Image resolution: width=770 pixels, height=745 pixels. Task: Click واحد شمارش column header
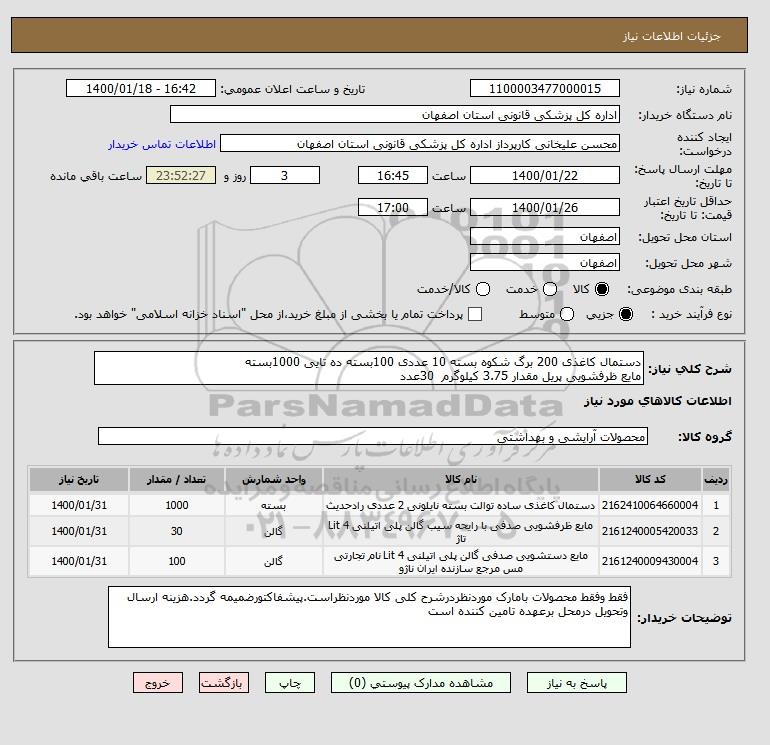tap(274, 479)
